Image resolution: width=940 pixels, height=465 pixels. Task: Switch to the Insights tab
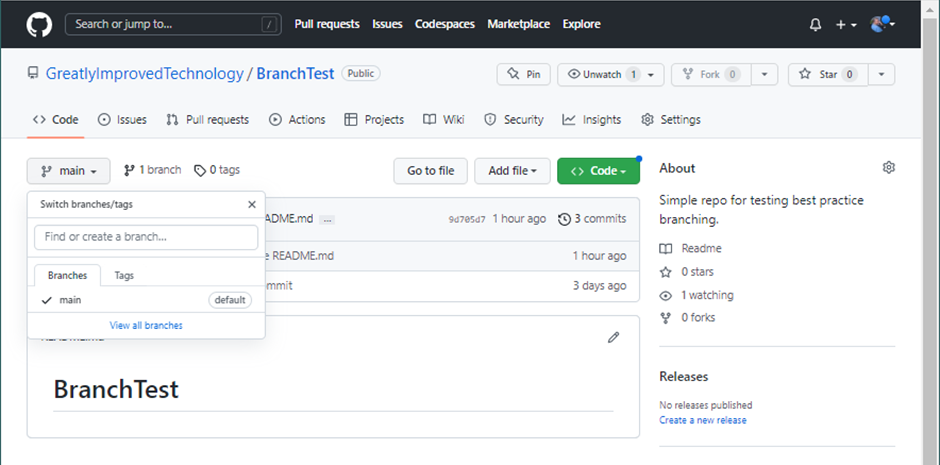coord(592,119)
